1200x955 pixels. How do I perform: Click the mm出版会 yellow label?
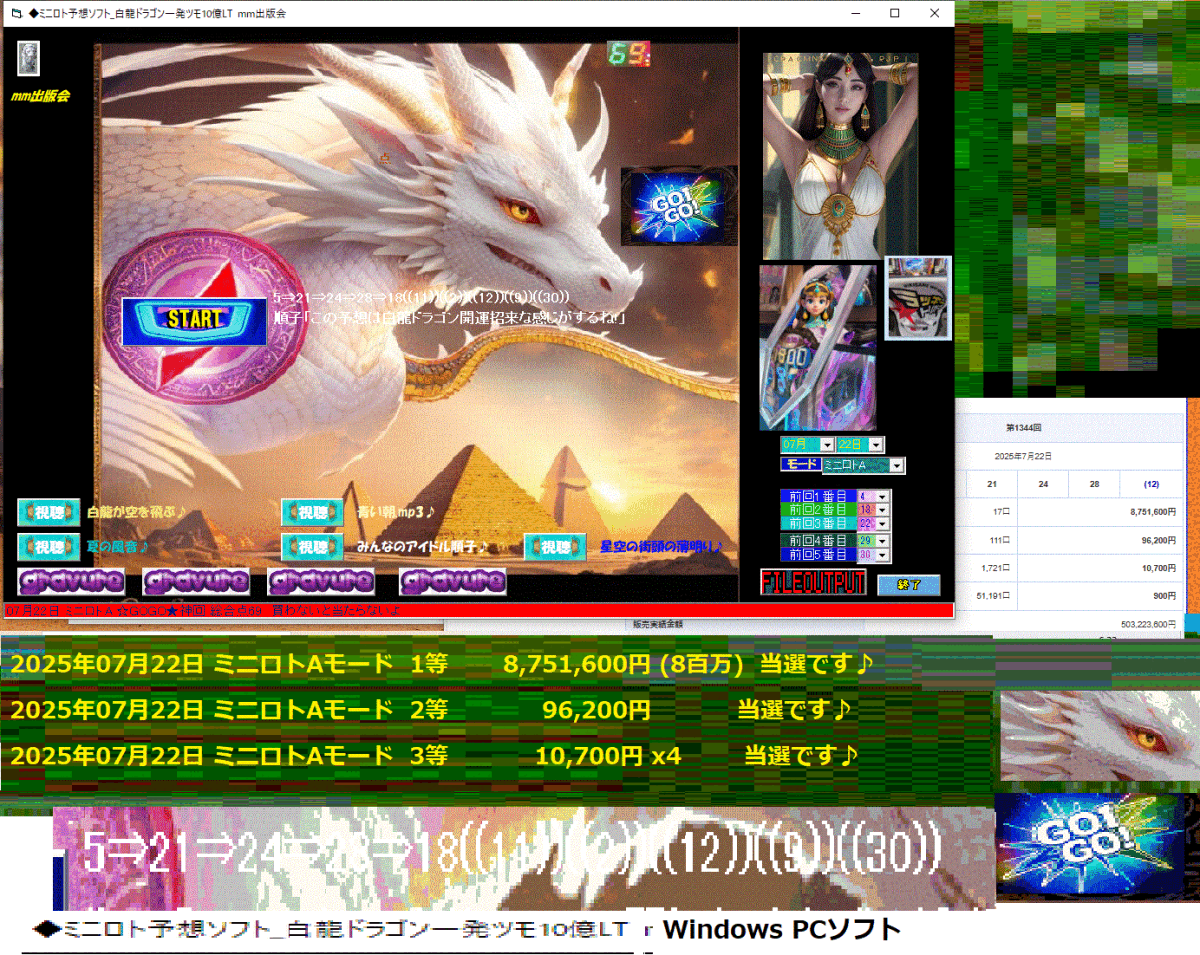click(x=40, y=96)
